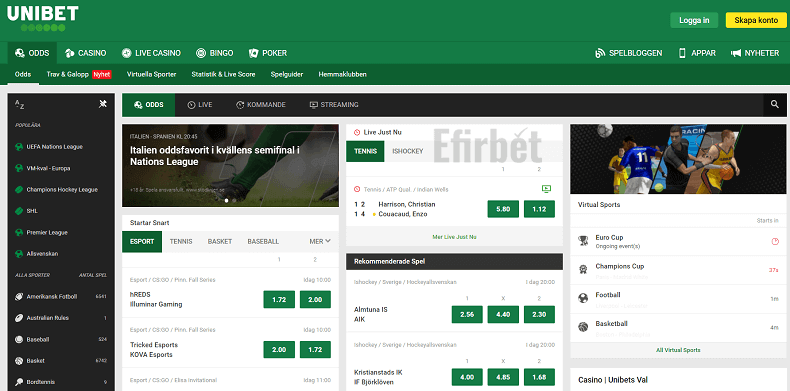This screenshot has height=391, width=790.
Task: Open Mer Live Just Nu link
Action: [454, 237]
